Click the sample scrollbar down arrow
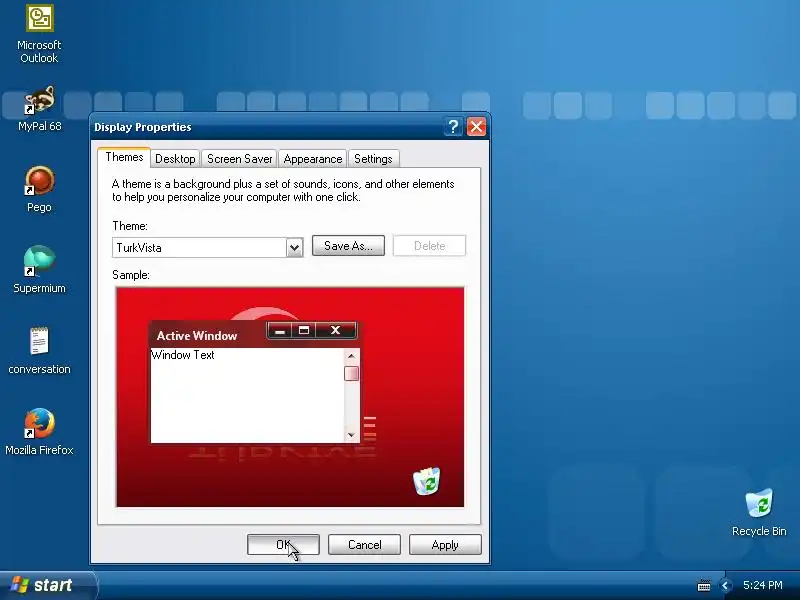The image size is (800, 600). 352,435
